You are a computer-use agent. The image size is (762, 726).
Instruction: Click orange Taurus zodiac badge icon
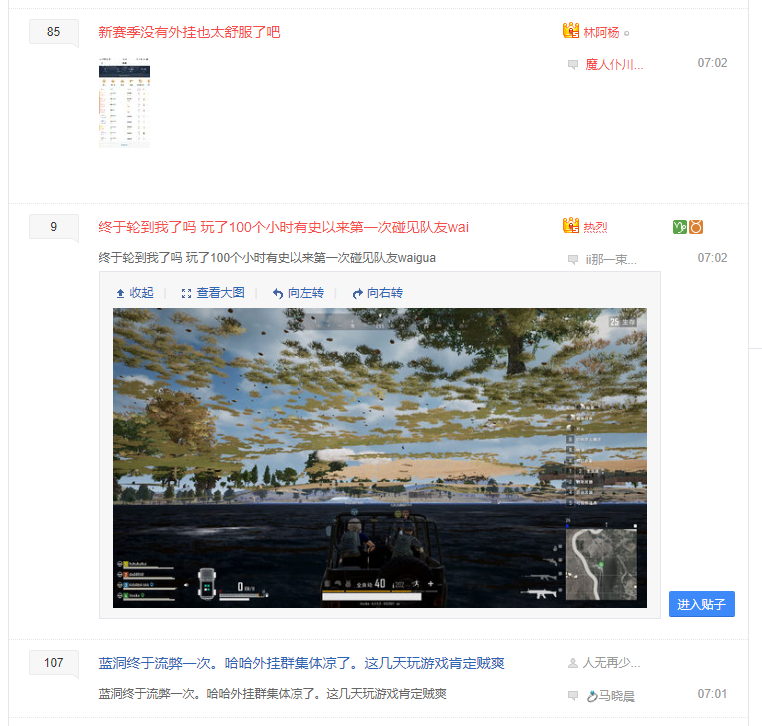point(696,226)
